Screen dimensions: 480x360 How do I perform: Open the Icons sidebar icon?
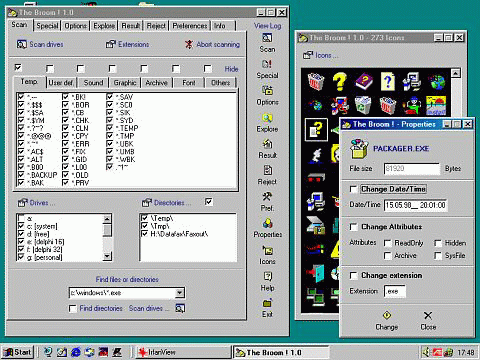[267, 250]
